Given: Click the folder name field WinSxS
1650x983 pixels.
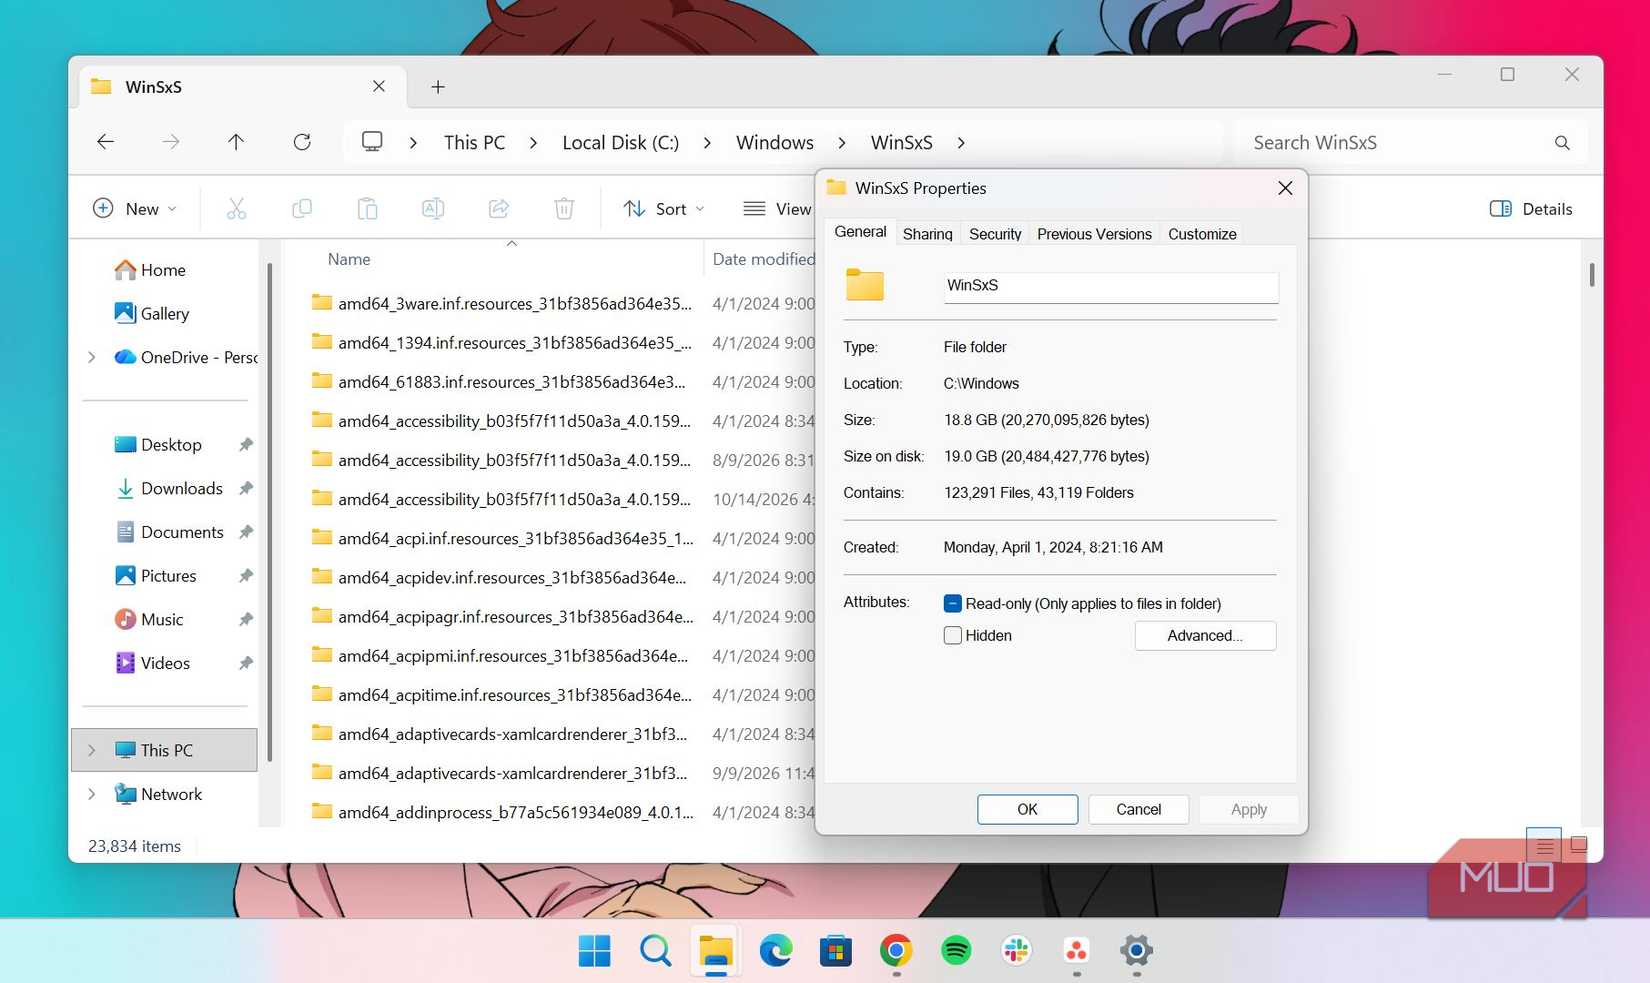Looking at the screenshot, I should tap(1110, 286).
